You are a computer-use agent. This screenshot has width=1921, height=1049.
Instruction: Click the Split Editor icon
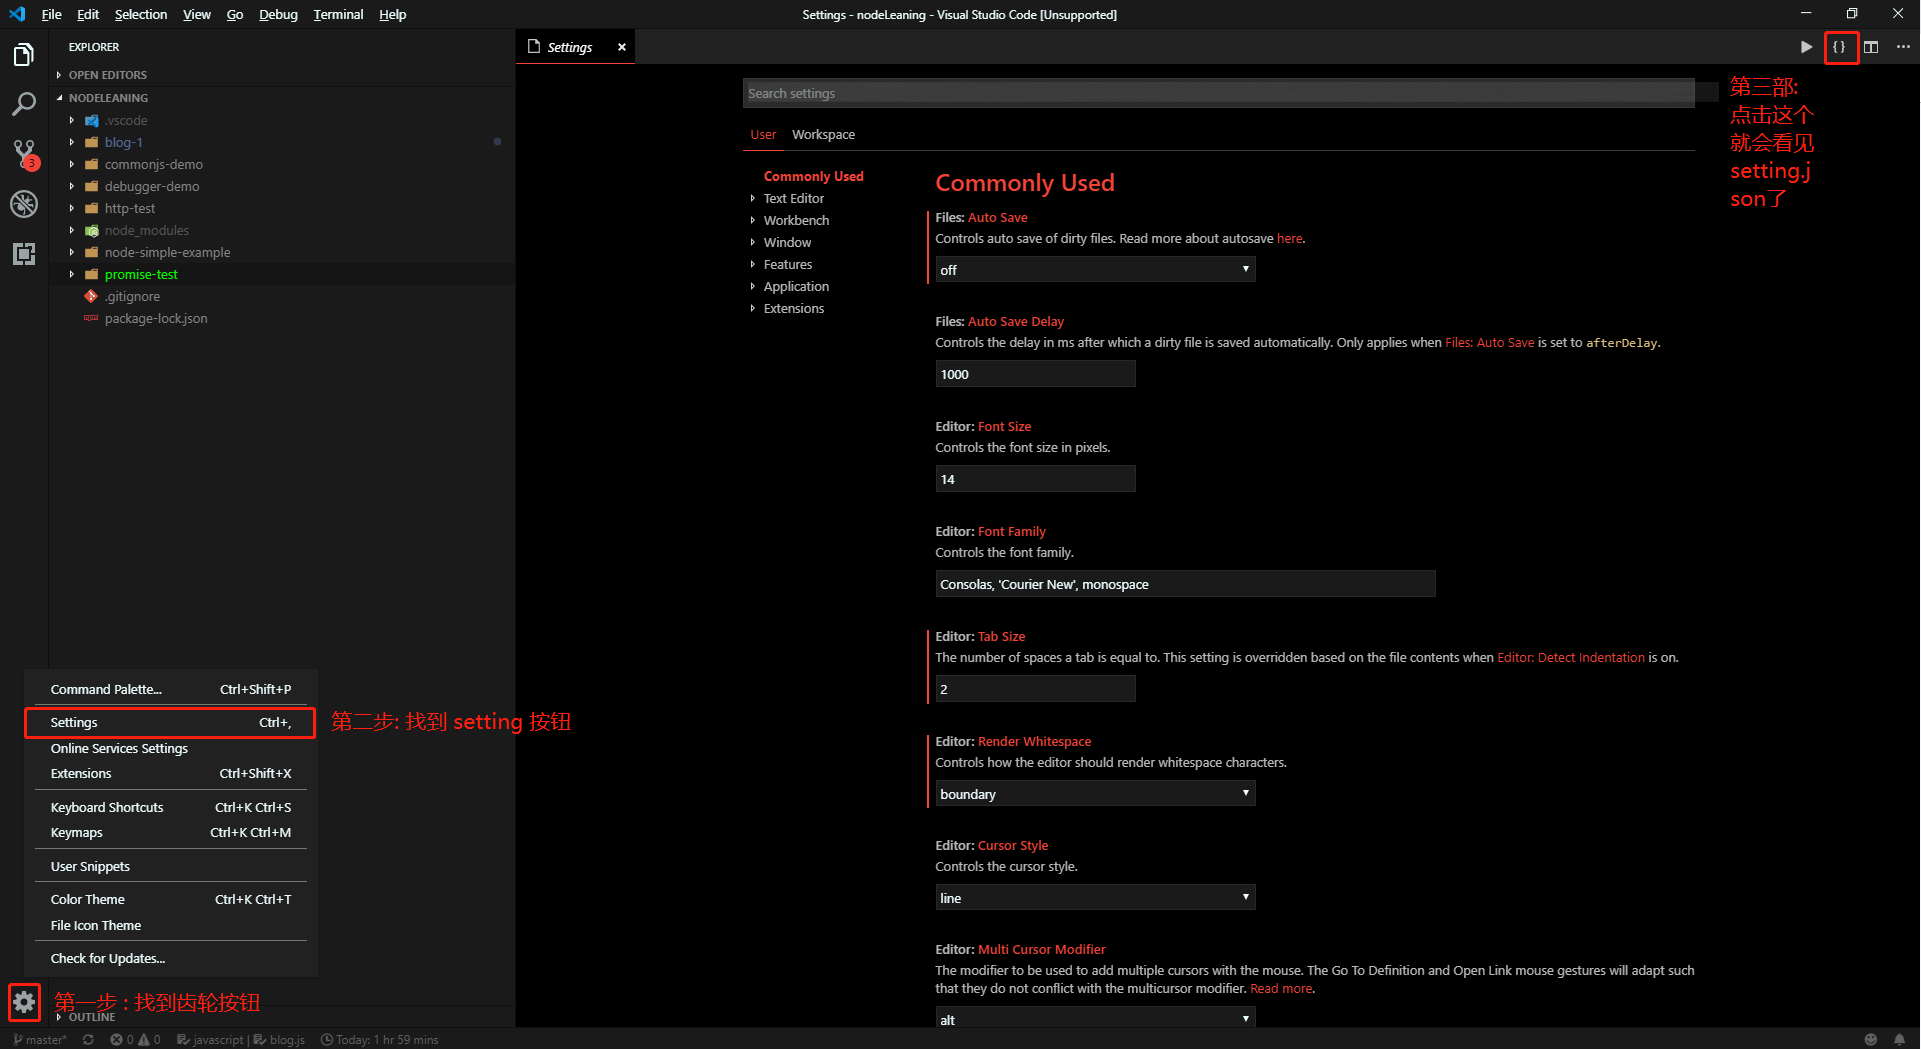click(1871, 47)
